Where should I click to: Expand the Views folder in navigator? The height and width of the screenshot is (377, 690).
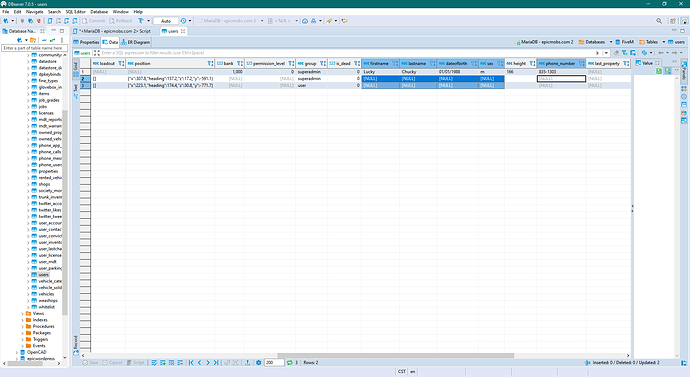(22, 314)
